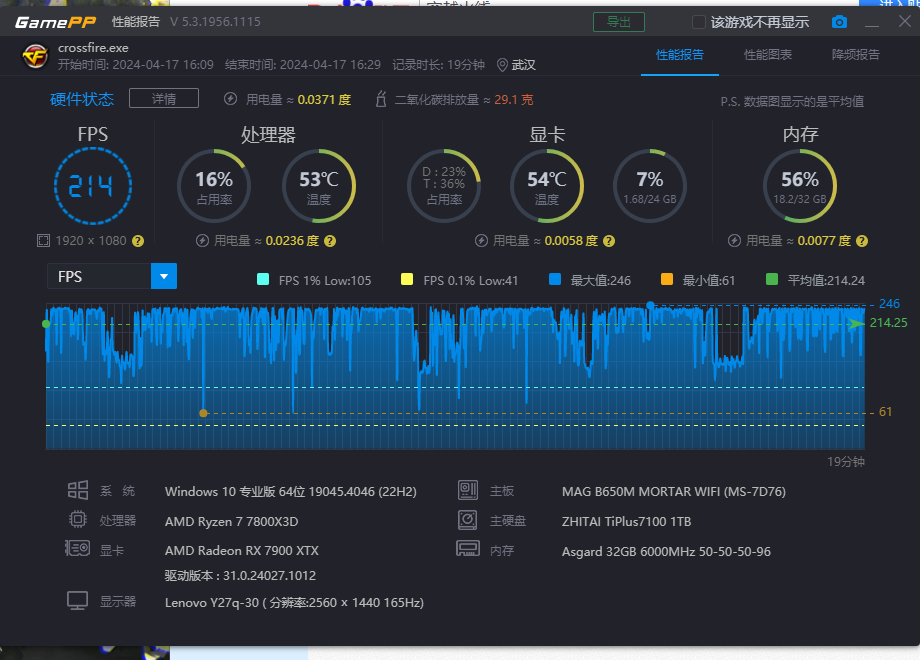Open hardware status 详情 button
920x660 pixels.
pos(164,99)
